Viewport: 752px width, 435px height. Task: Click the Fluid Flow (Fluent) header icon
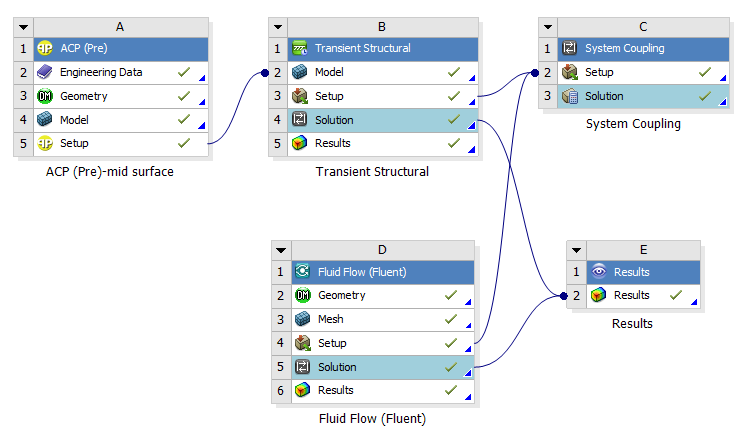click(x=302, y=271)
